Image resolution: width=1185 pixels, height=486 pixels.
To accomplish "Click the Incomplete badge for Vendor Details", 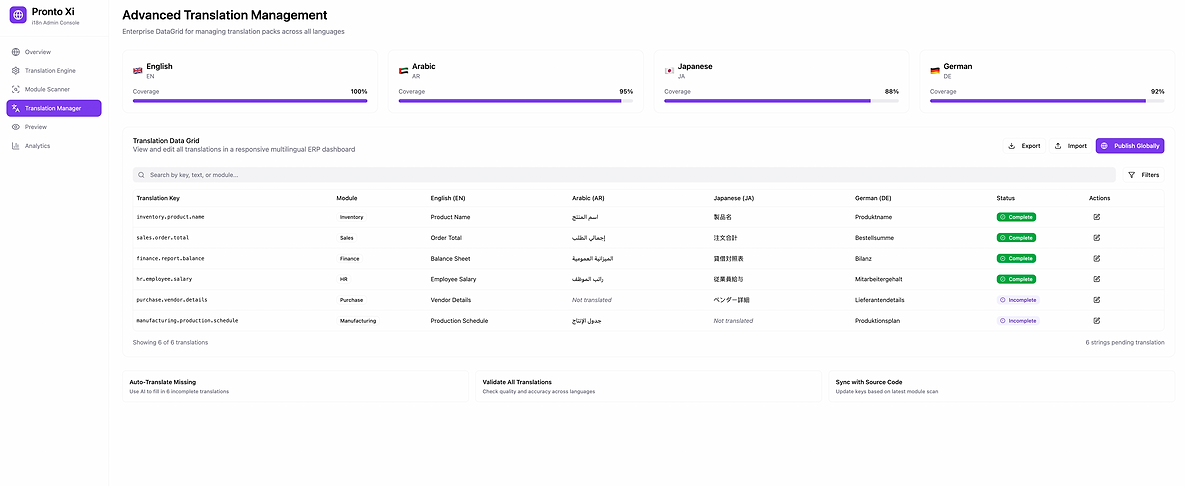I will [1018, 300].
